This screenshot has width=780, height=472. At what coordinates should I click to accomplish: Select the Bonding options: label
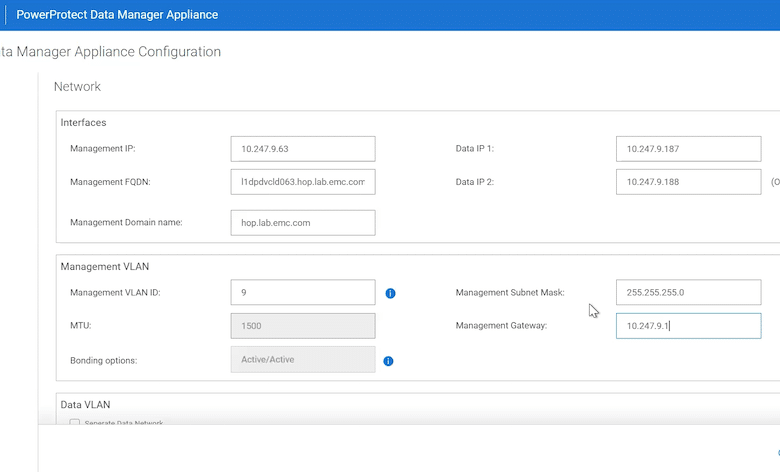[x=103, y=361]
